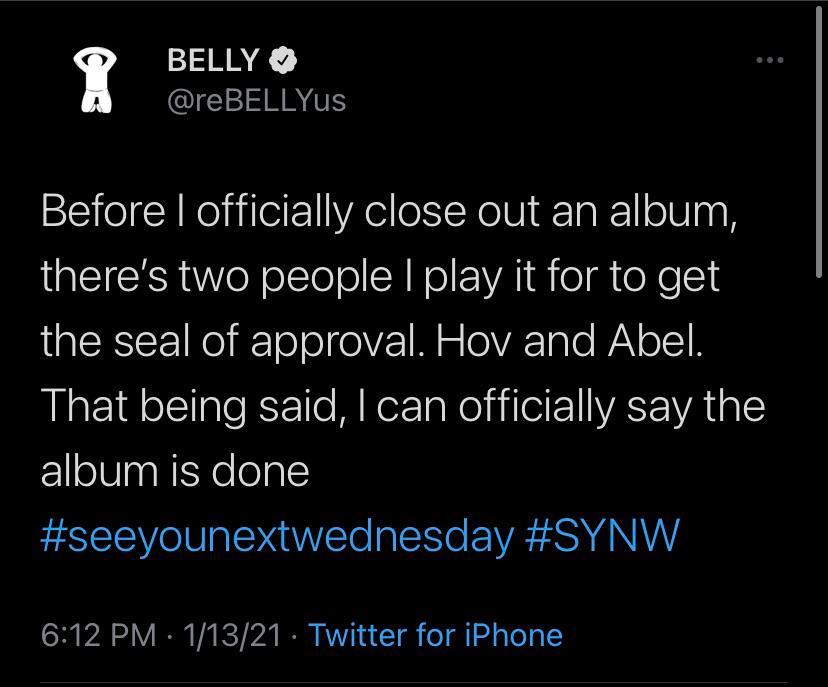
Task: Select the verified checkmark to view verification info
Action: pyautogui.click(x=283, y=60)
